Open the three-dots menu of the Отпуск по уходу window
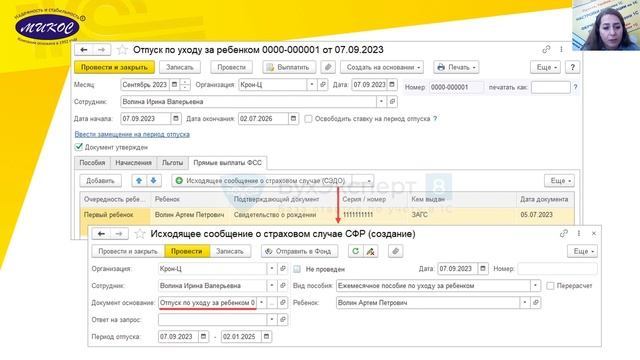 pyautogui.click(x=561, y=49)
